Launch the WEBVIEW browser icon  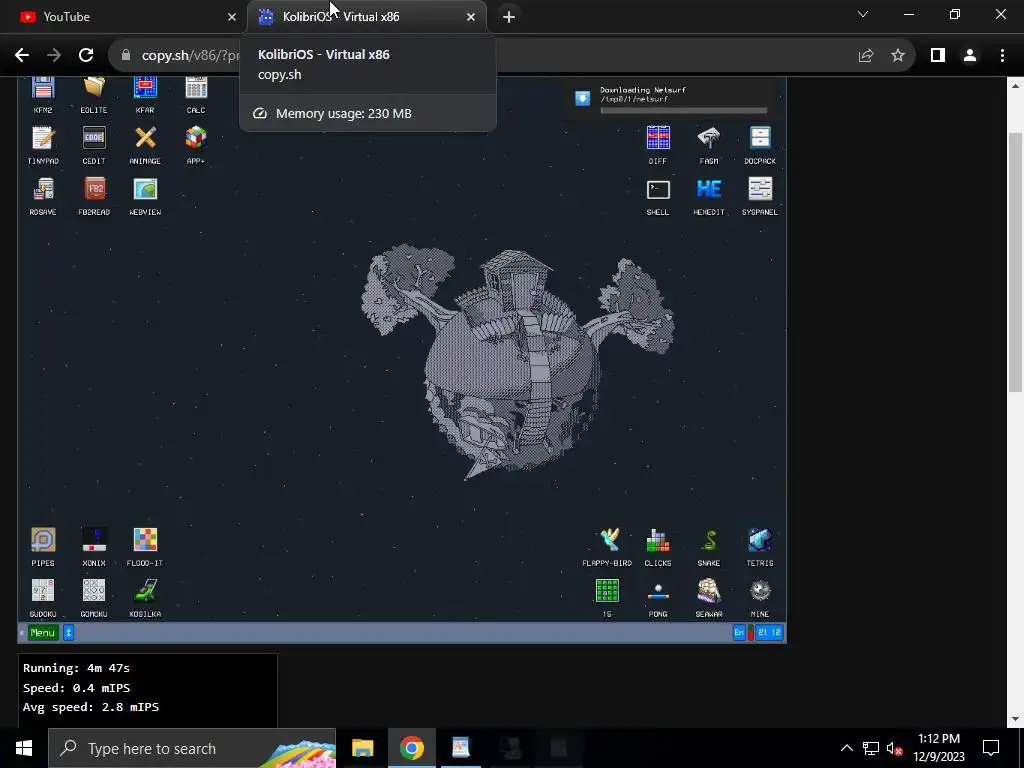pyautogui.click(x=145, y=196)
